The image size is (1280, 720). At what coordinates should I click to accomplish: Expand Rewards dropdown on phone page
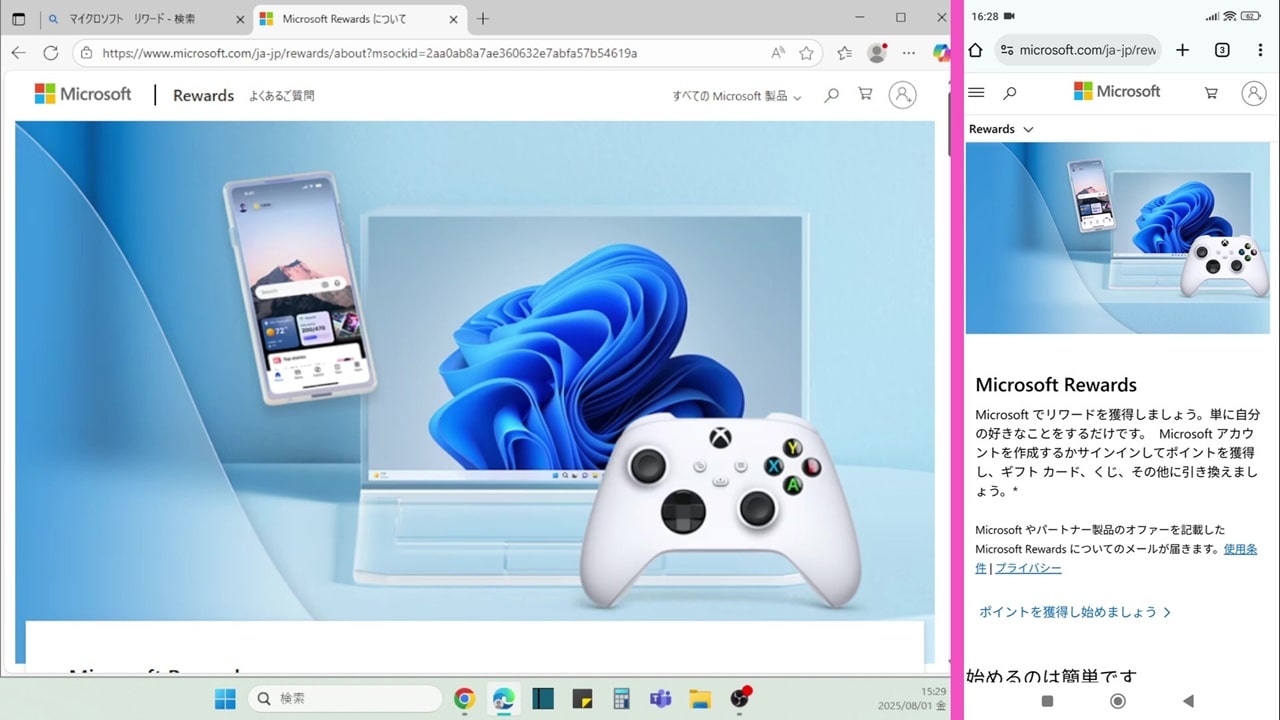tap(1001, 129)
